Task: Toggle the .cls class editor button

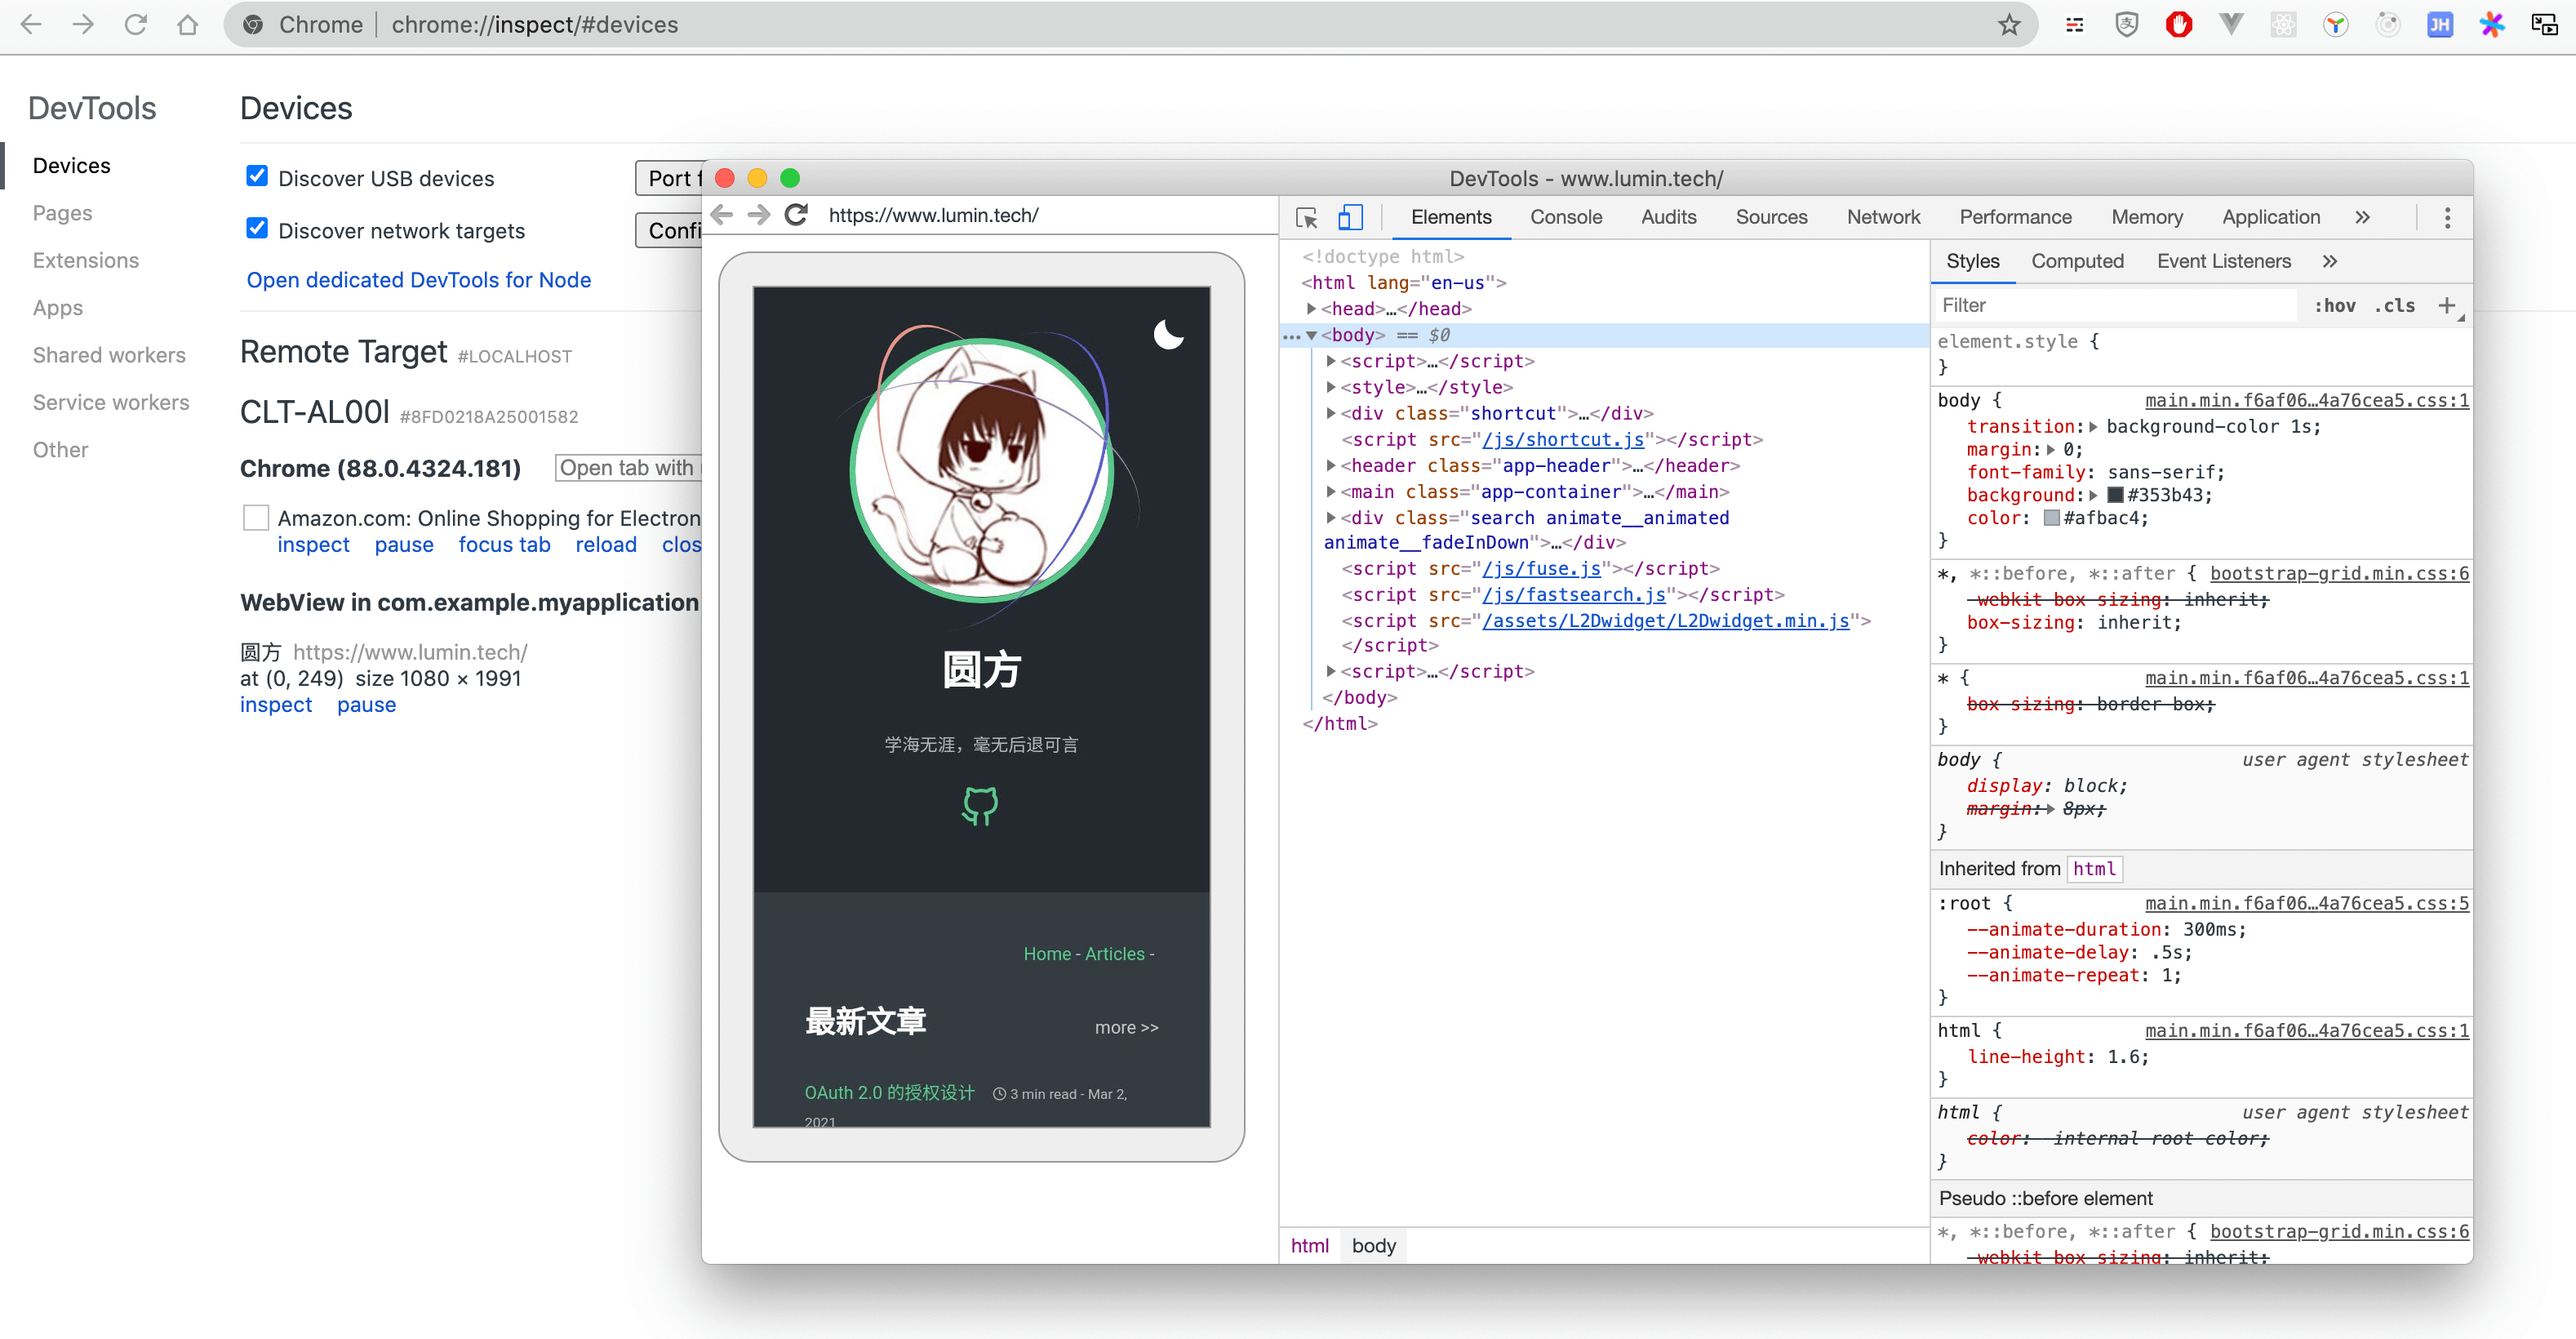Action: 2395,306
